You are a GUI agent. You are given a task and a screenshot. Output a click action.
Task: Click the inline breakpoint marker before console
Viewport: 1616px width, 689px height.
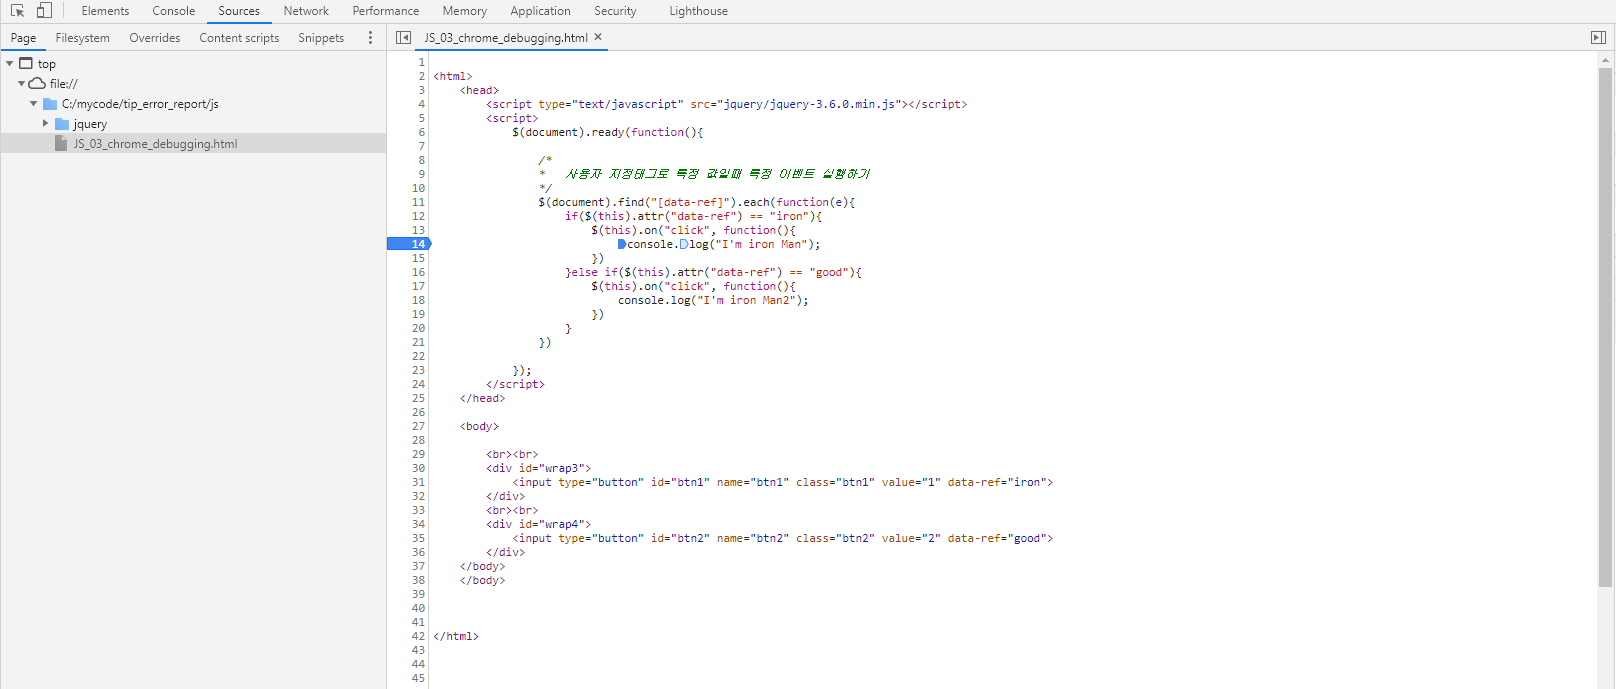pyautogui.click(x=622, y=244)
